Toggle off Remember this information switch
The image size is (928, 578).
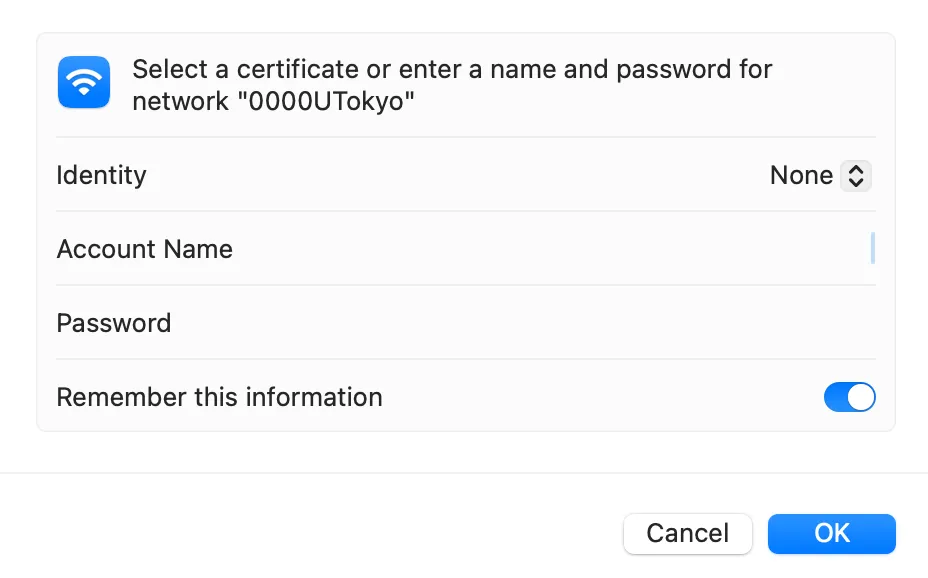(849, 397)
